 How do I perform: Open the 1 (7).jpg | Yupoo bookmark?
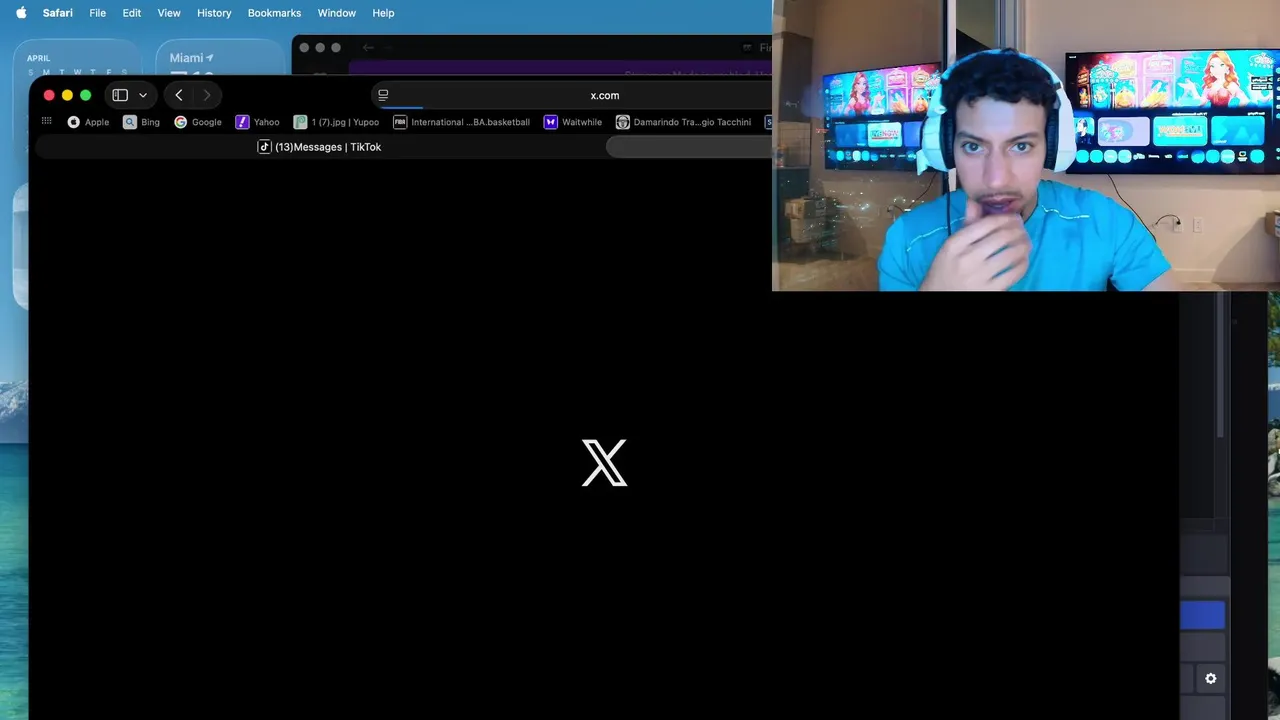coord(336,122)
